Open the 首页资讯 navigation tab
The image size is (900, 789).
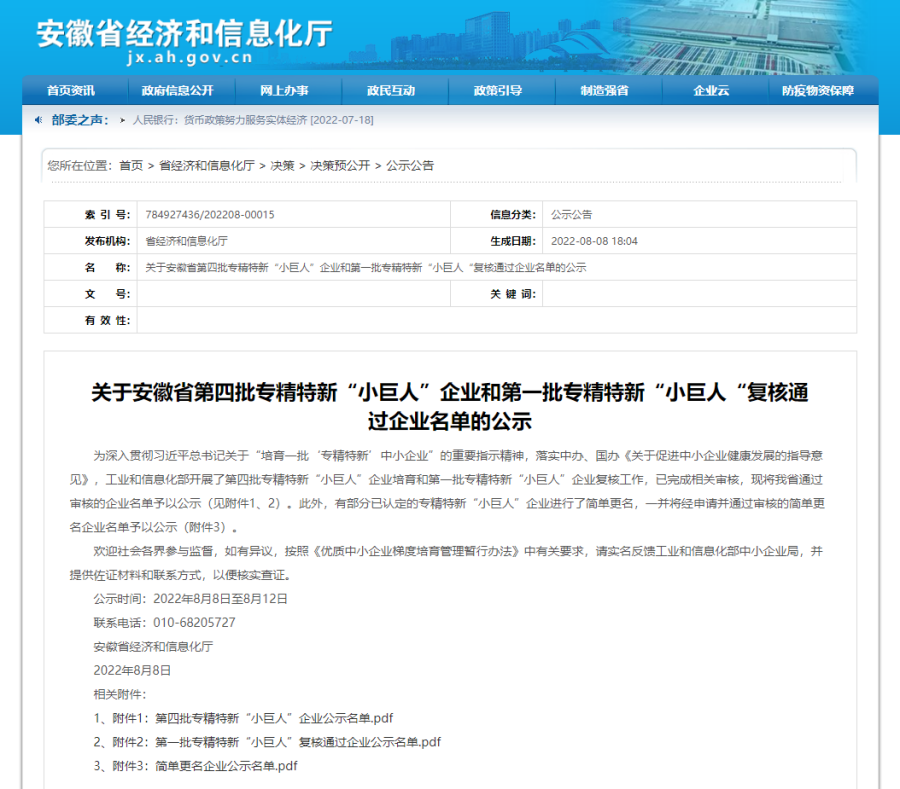click(x=71, y=91)
